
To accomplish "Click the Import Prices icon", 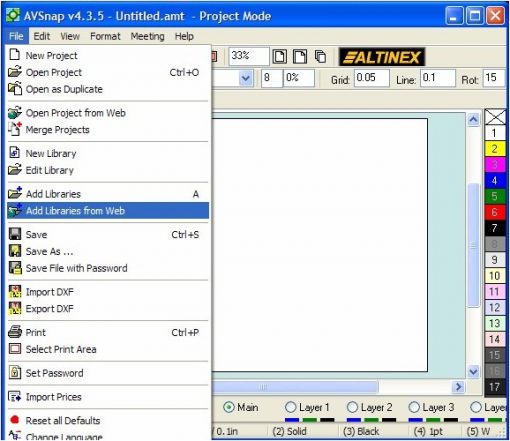I will pyautogui.click(x=15, y=396).
